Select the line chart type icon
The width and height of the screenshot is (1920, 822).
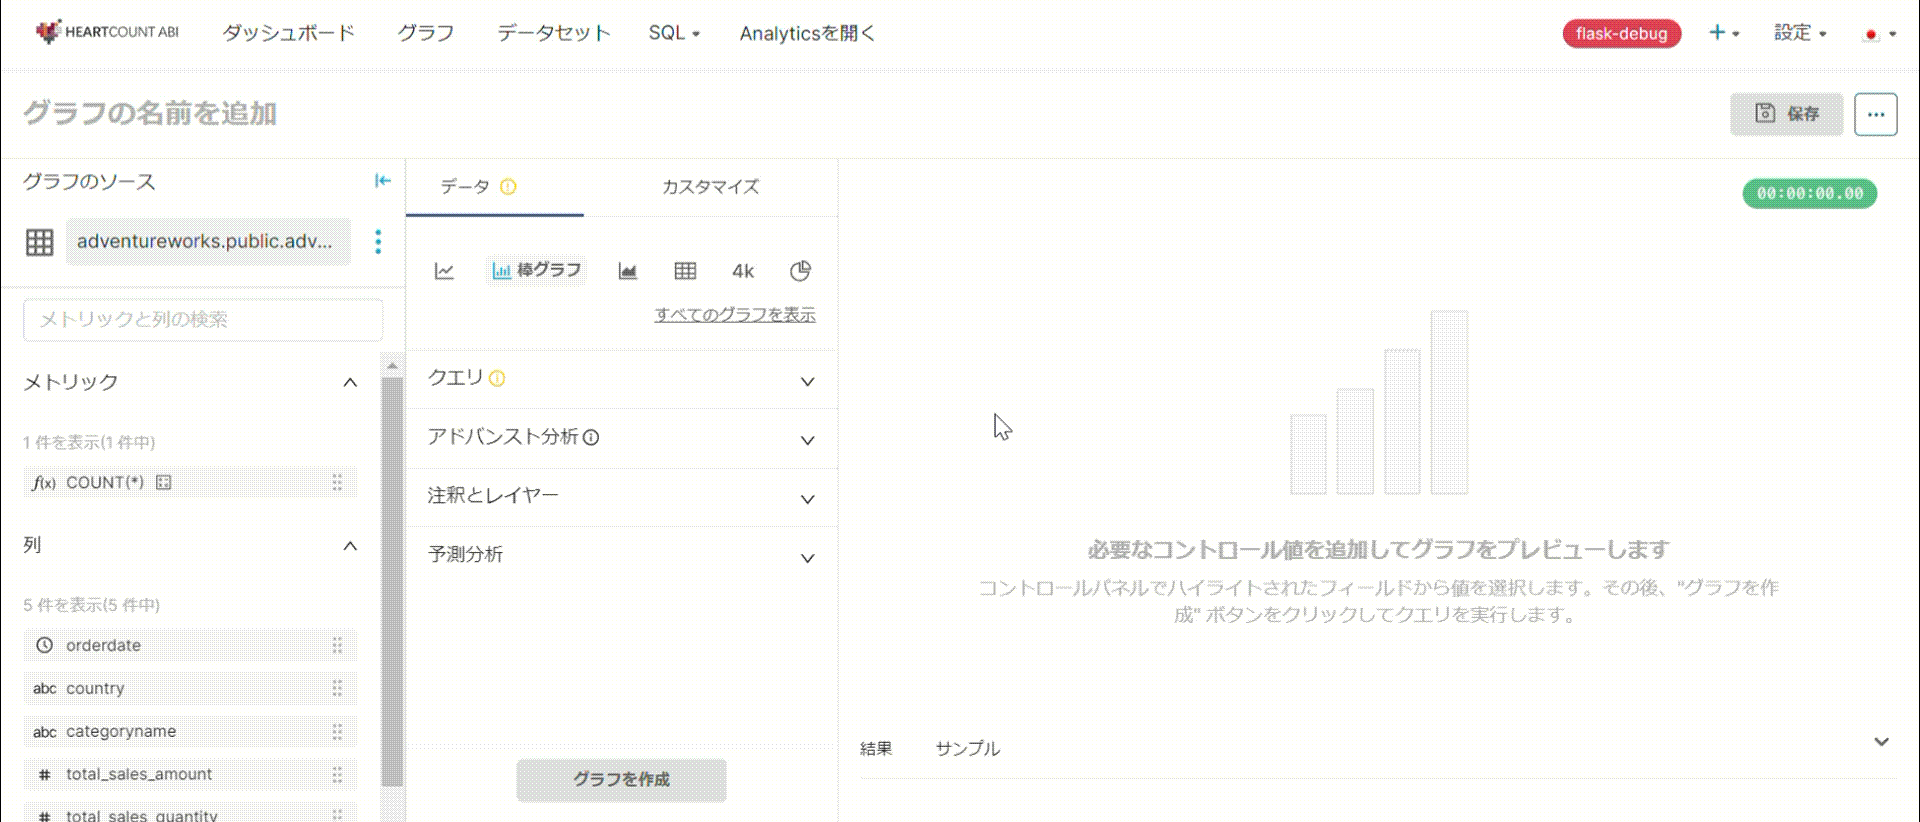point(444,271)
